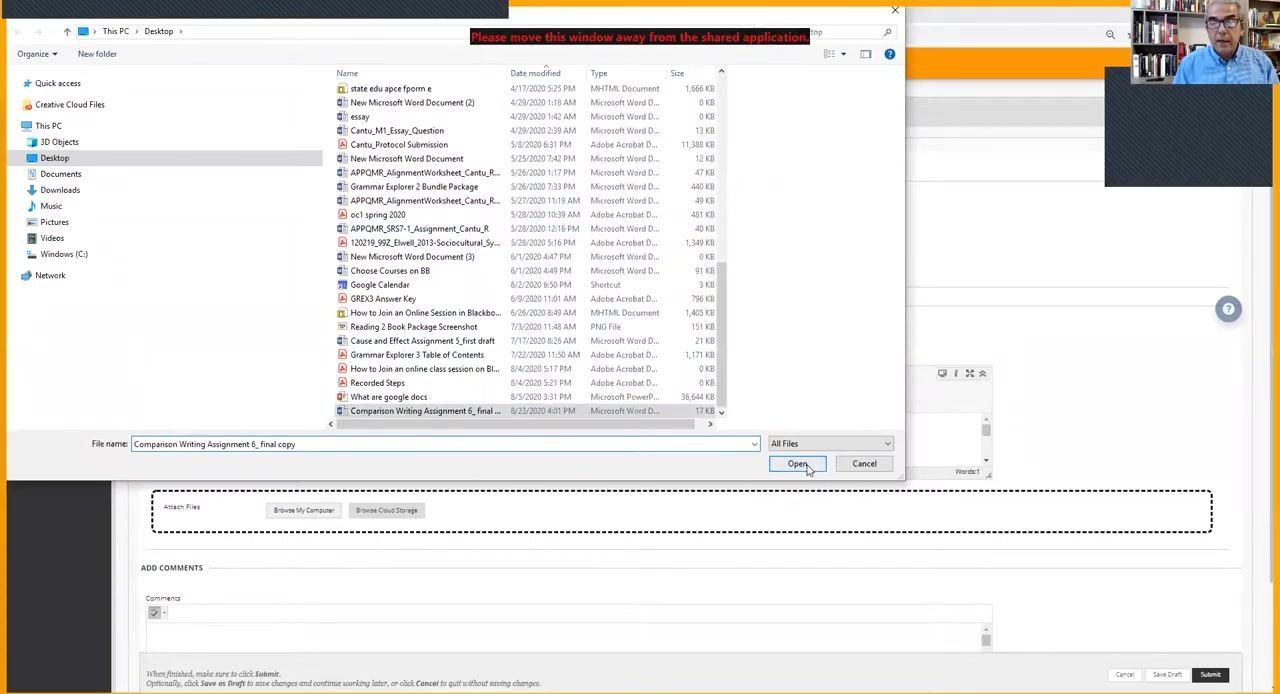Click This PC breadcrumb in the address bar
The height and width of the screenshot is (694, 1280).
[x=115, y=32]
